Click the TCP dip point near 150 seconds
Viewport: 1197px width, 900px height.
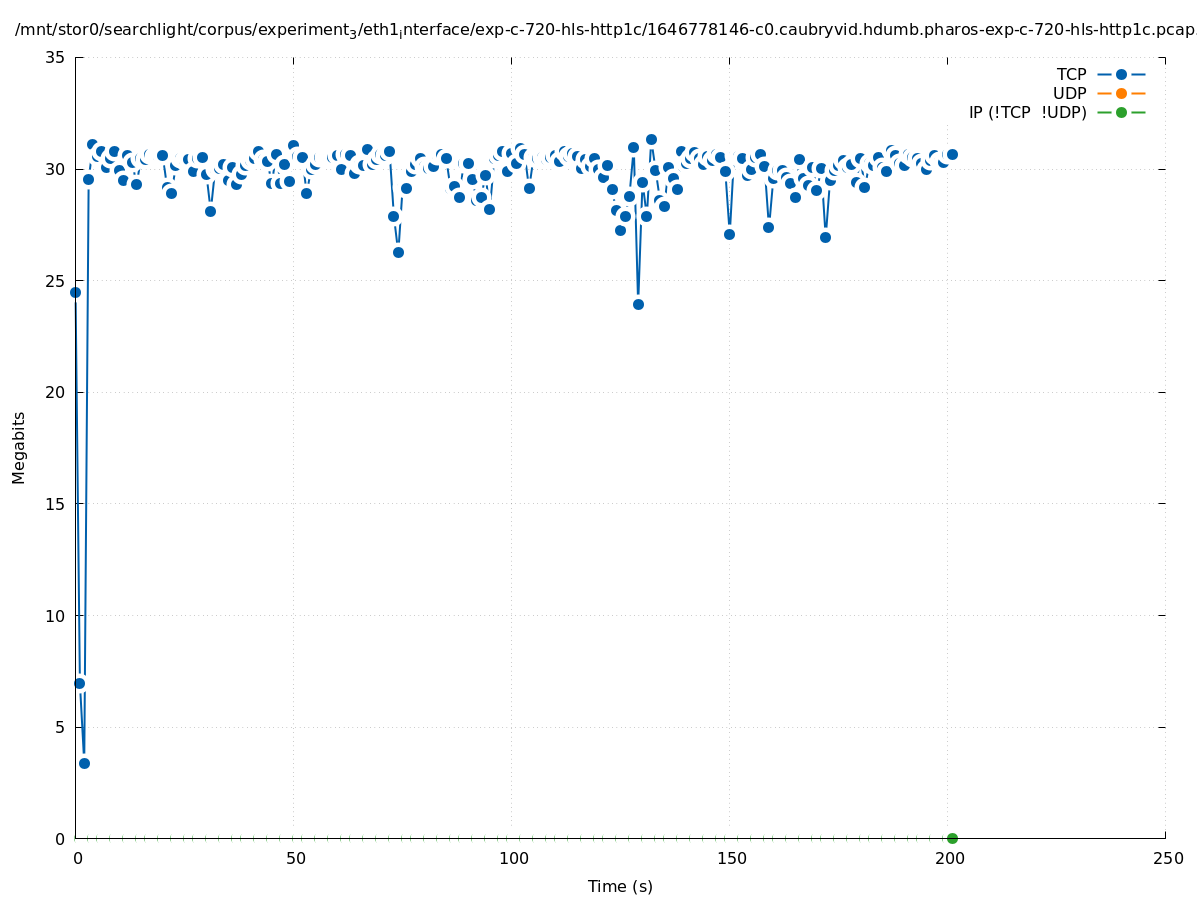[x=729, y=234]
